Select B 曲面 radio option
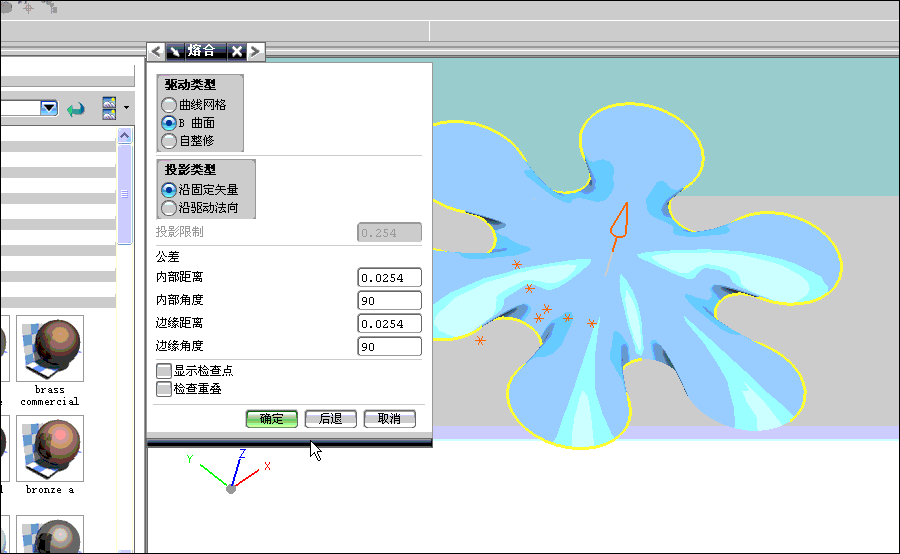900x554 pixels. coord(188,123)
